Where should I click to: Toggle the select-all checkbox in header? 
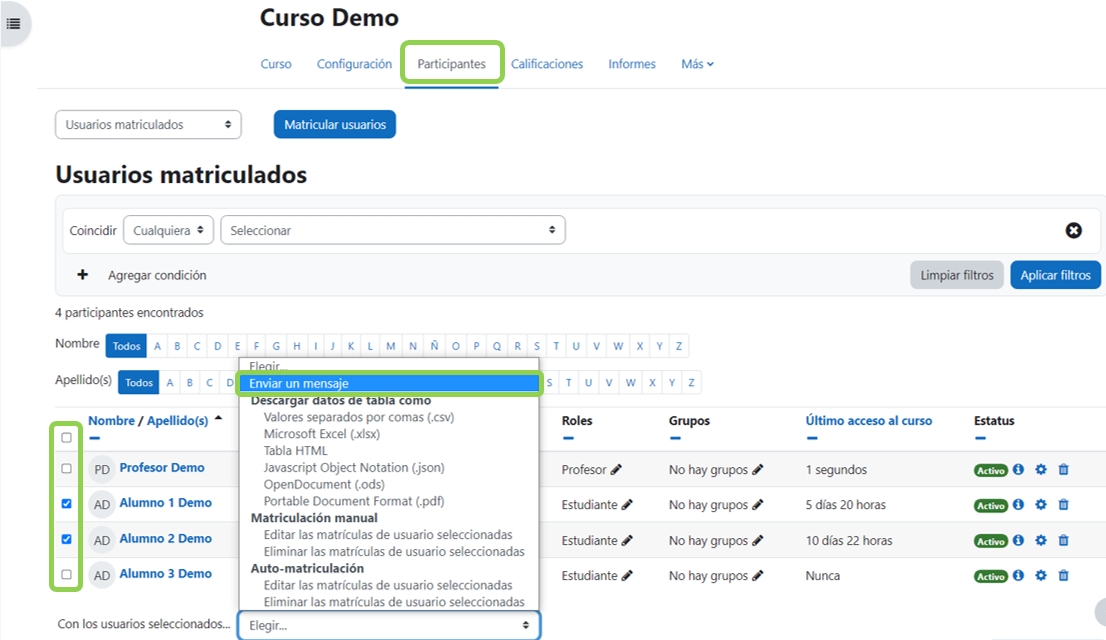[67, 437]
